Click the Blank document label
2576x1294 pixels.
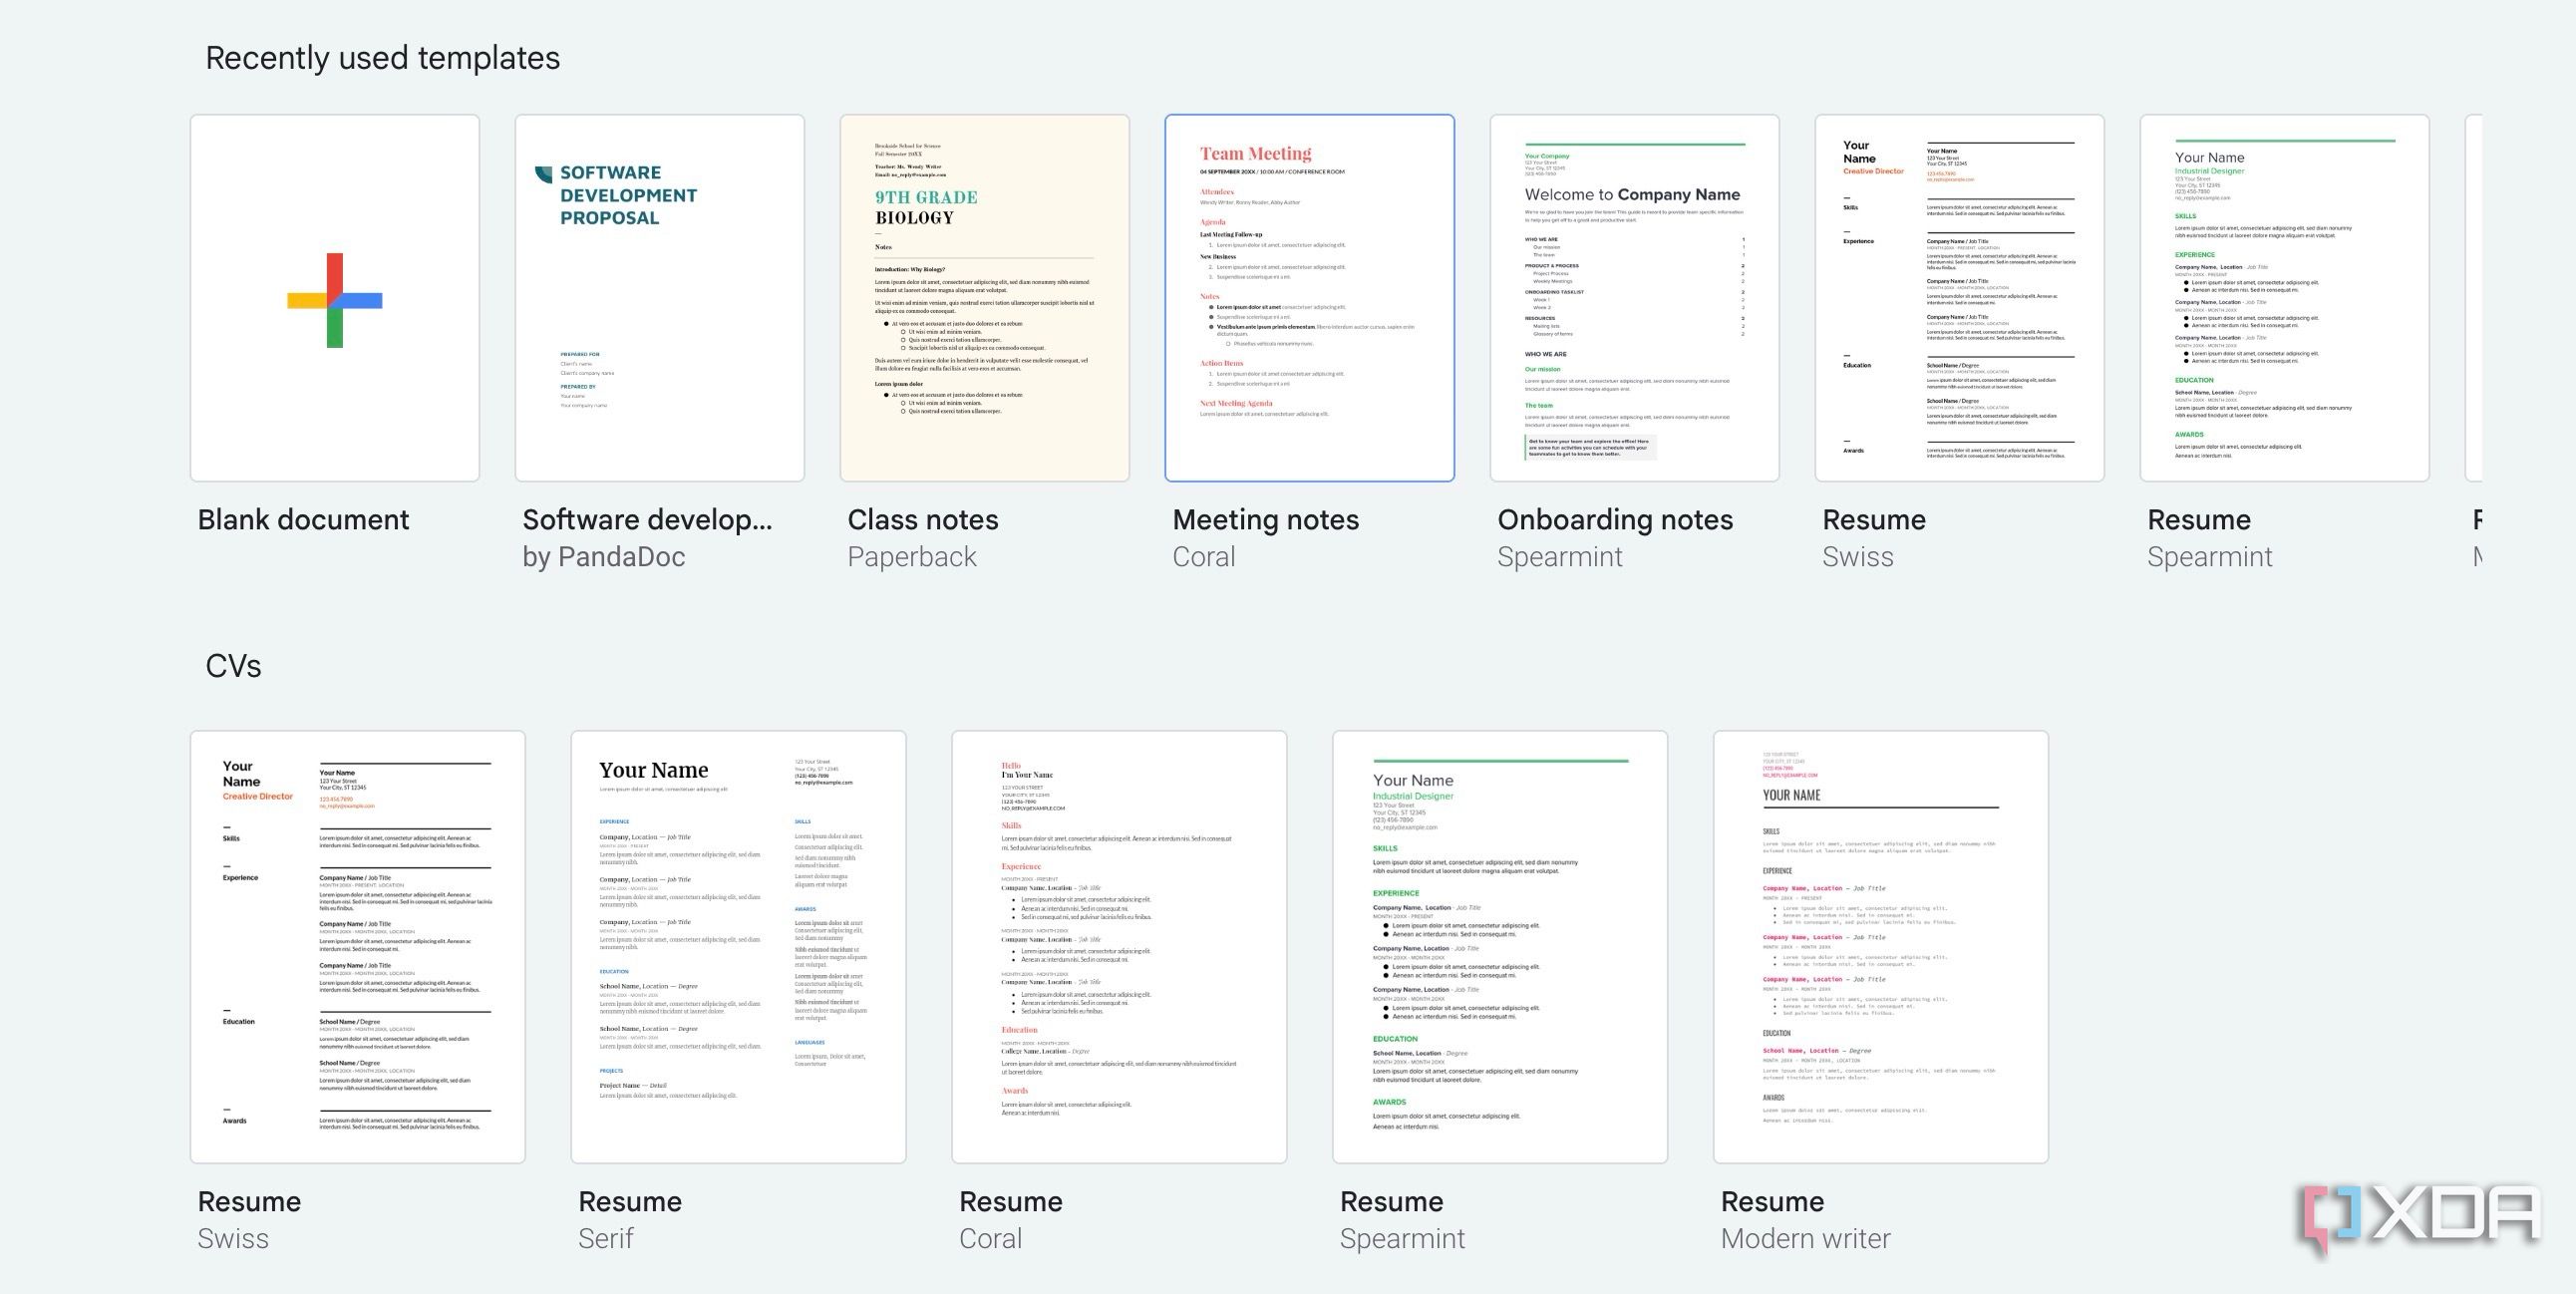click(303, 520)
